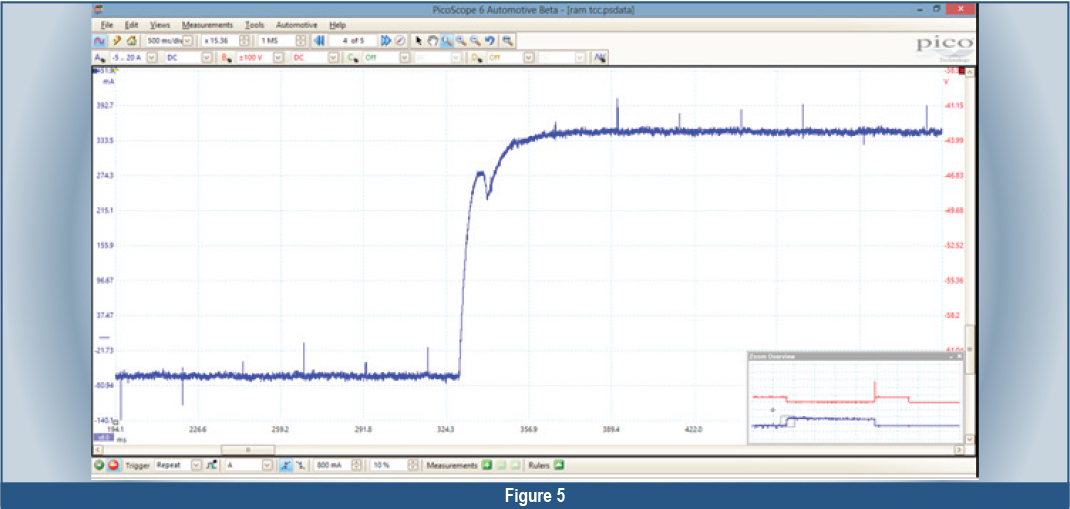1070x509 pixels.
Task: Open the Automotive menu
Action: (x=296, y=25)
